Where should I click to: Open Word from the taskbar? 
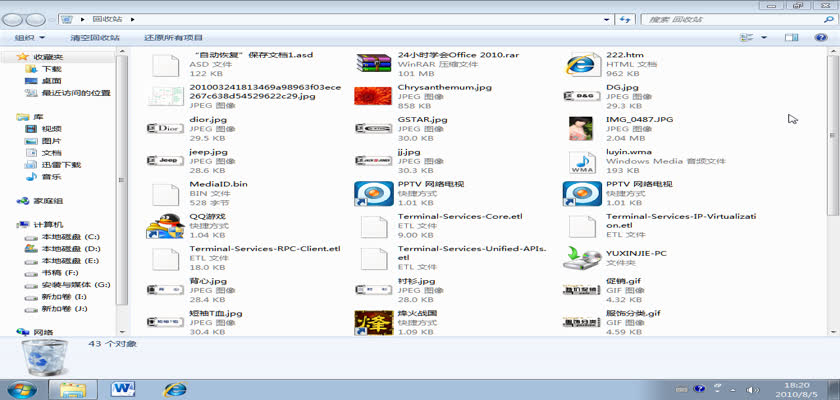pyautogui.click(x=125, y=387)
